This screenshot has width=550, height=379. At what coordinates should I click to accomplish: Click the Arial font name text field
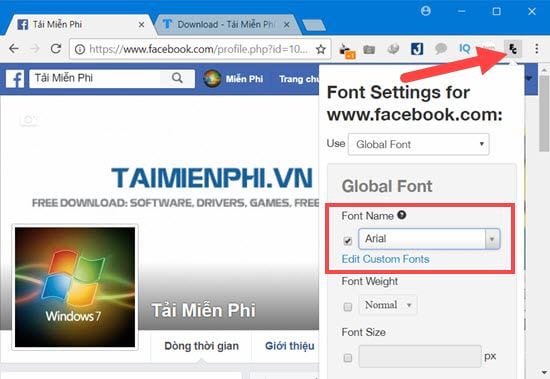(x=422, y=239)
